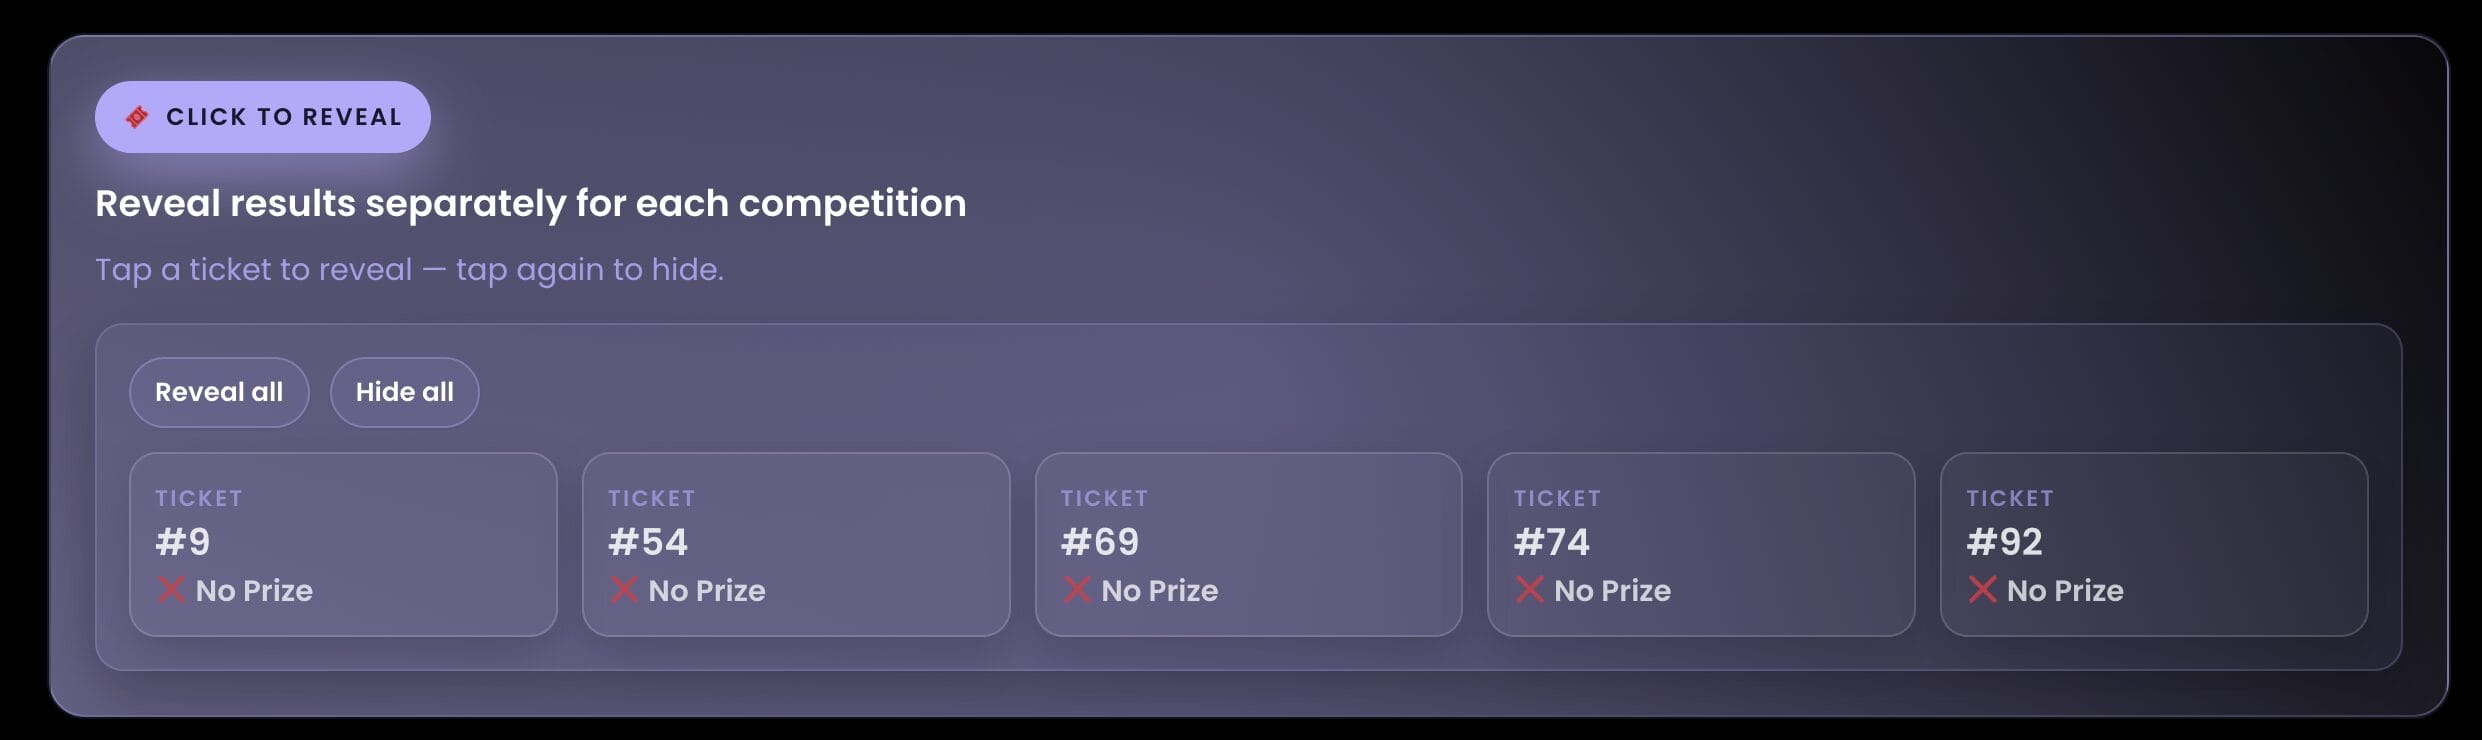Tap the #69 ticket number to hide it

click(1100, 542)
